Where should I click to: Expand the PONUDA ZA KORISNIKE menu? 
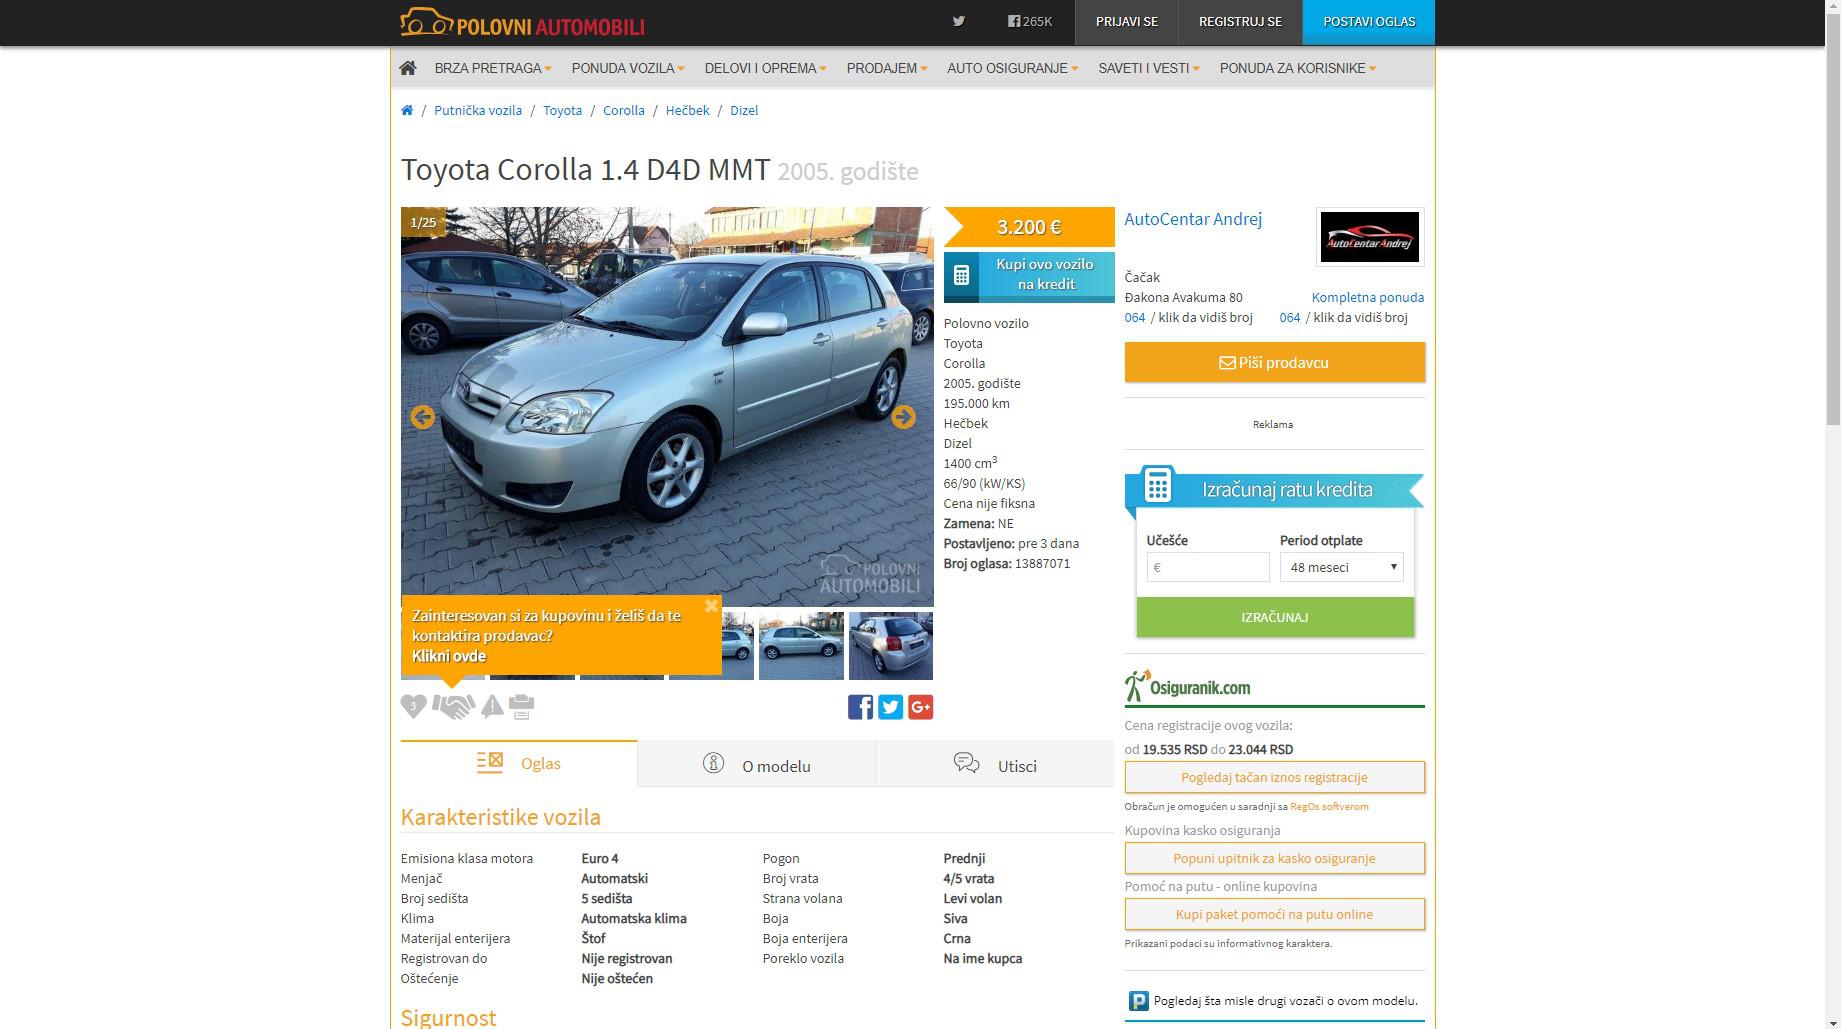1298,68
